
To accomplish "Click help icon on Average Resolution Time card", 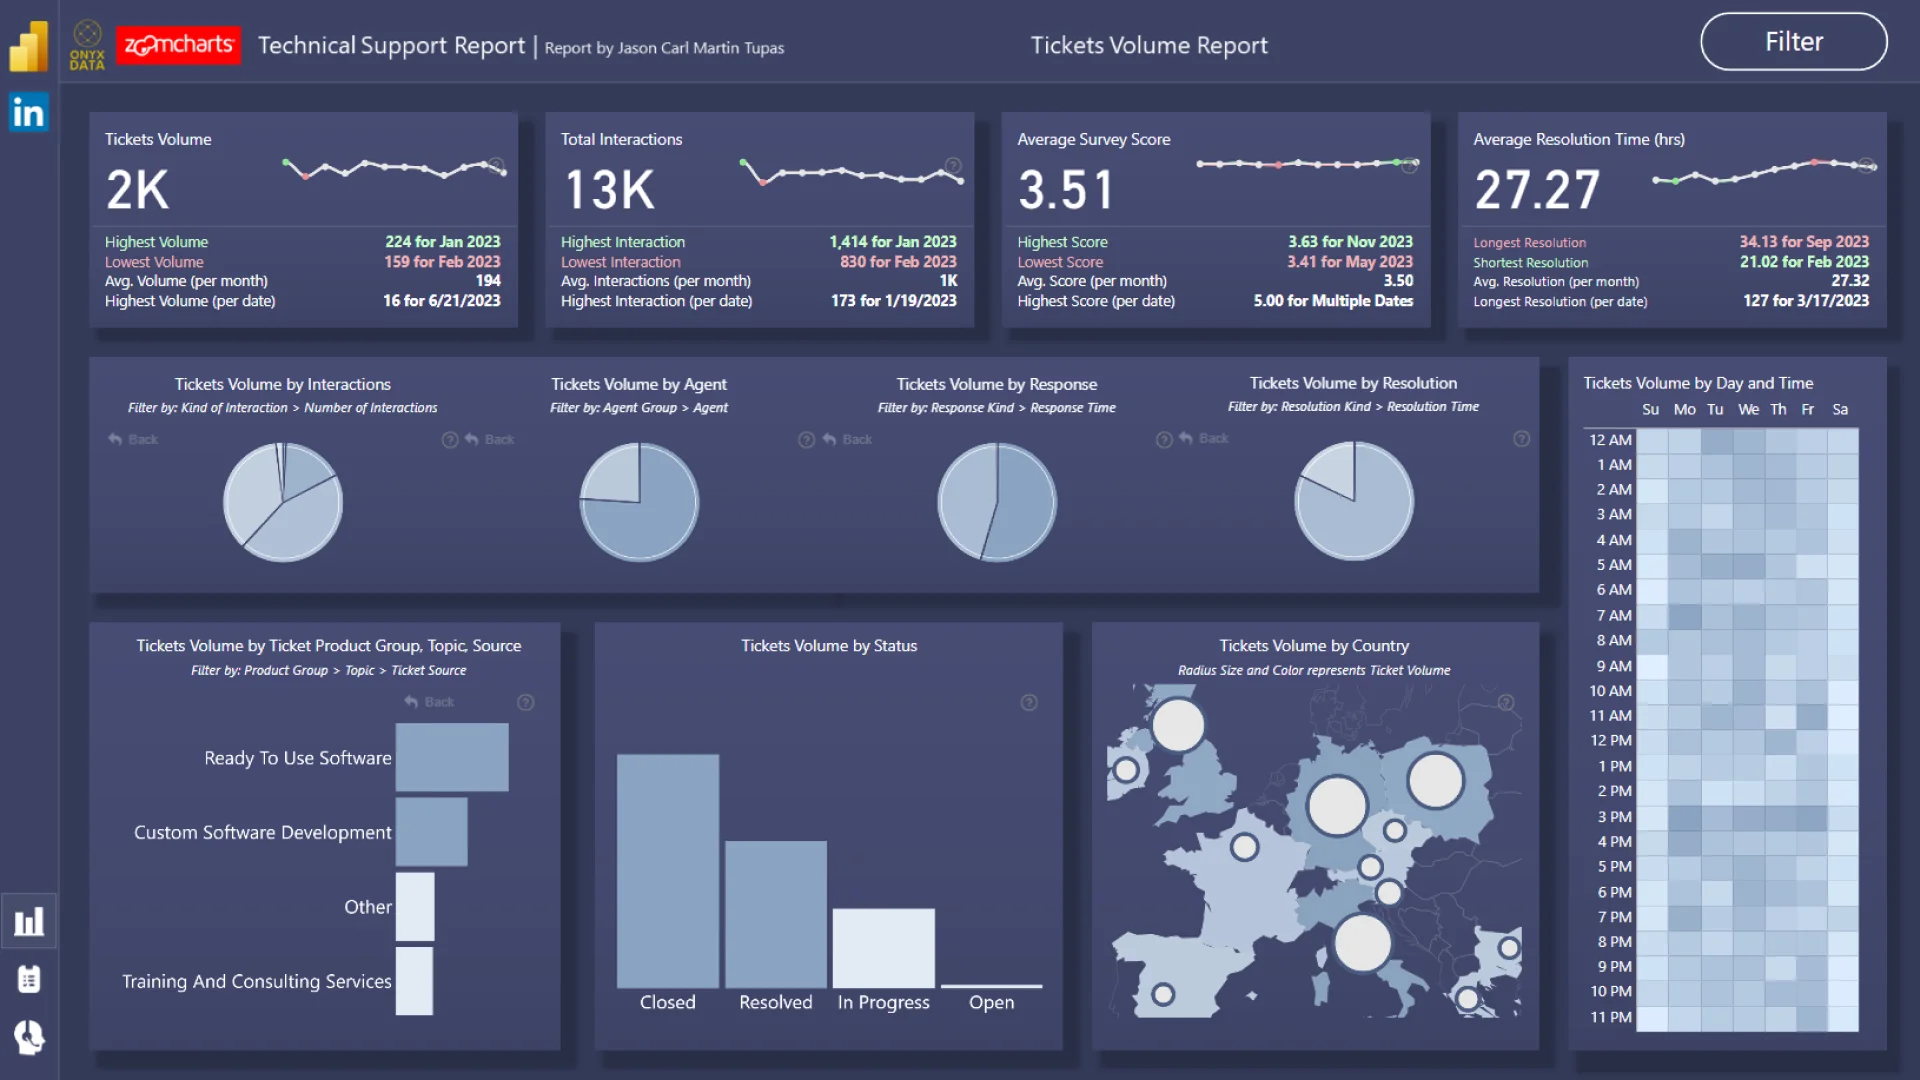I will tap(1866, 165).
